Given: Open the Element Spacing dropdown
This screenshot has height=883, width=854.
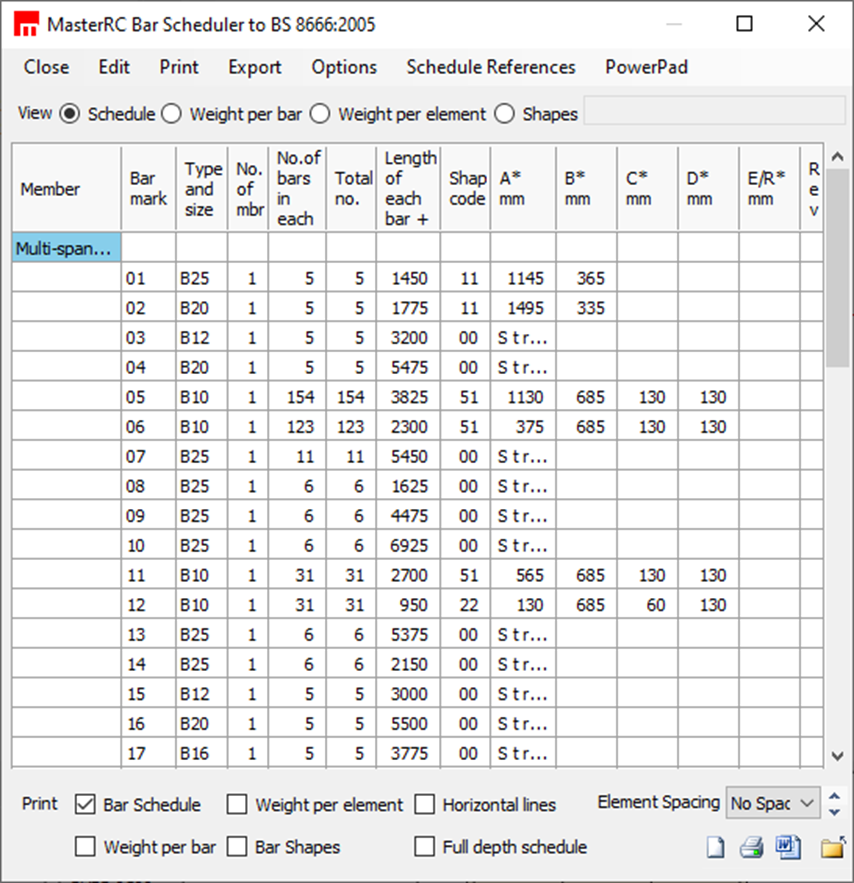Looking at the screenshot, I should pos(773,803).
